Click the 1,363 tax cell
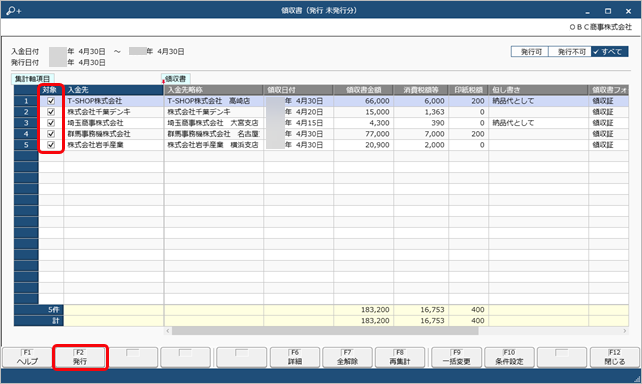This screenshot has height=384, width=642. click(421, 112)
